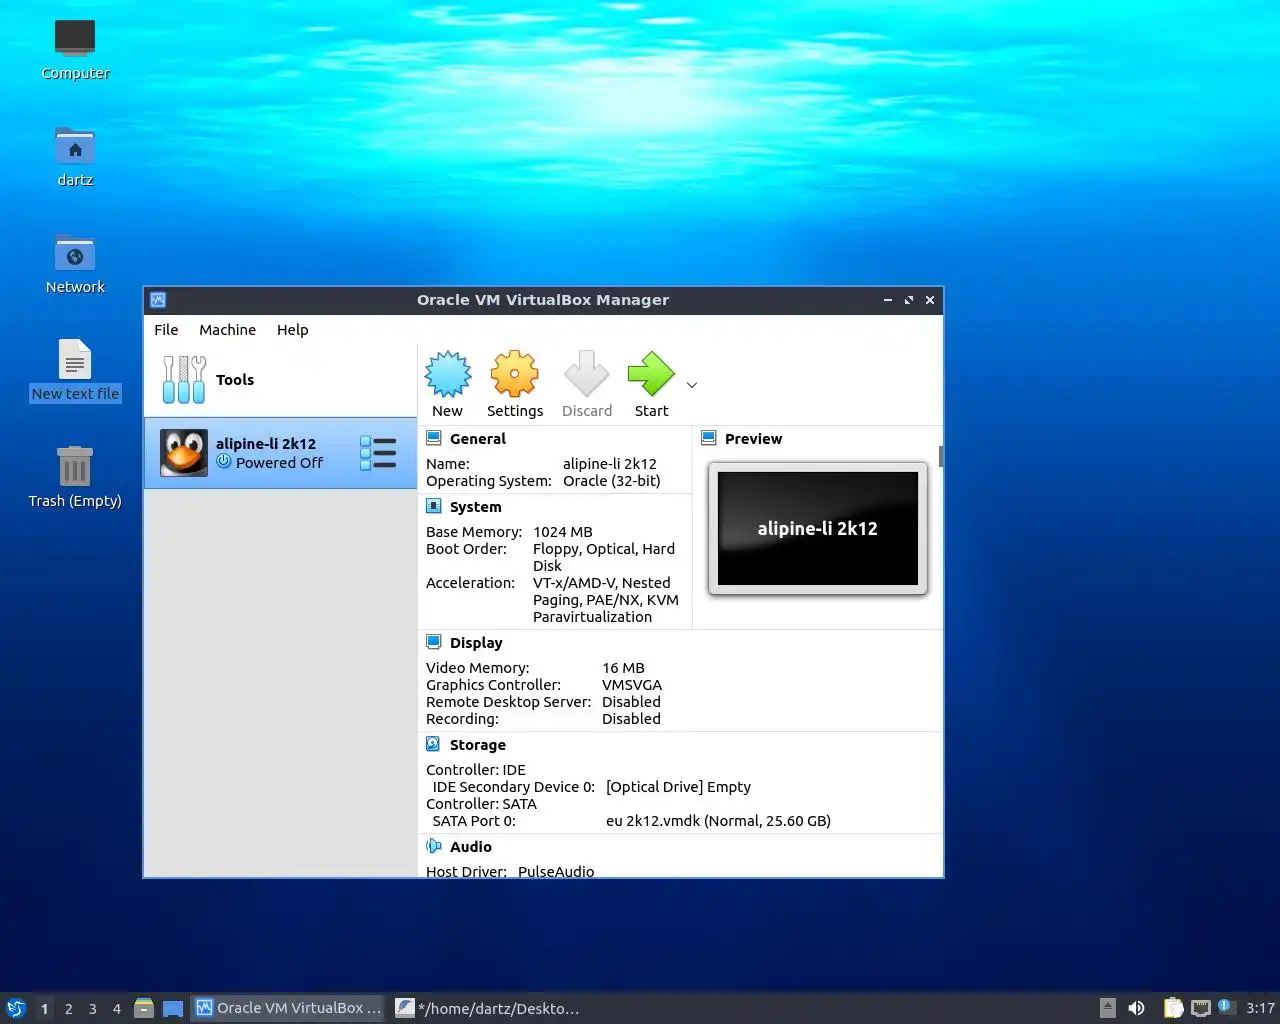
Task: Click the Storage section header
Action: pyautogui.click(x=478, y=745)
